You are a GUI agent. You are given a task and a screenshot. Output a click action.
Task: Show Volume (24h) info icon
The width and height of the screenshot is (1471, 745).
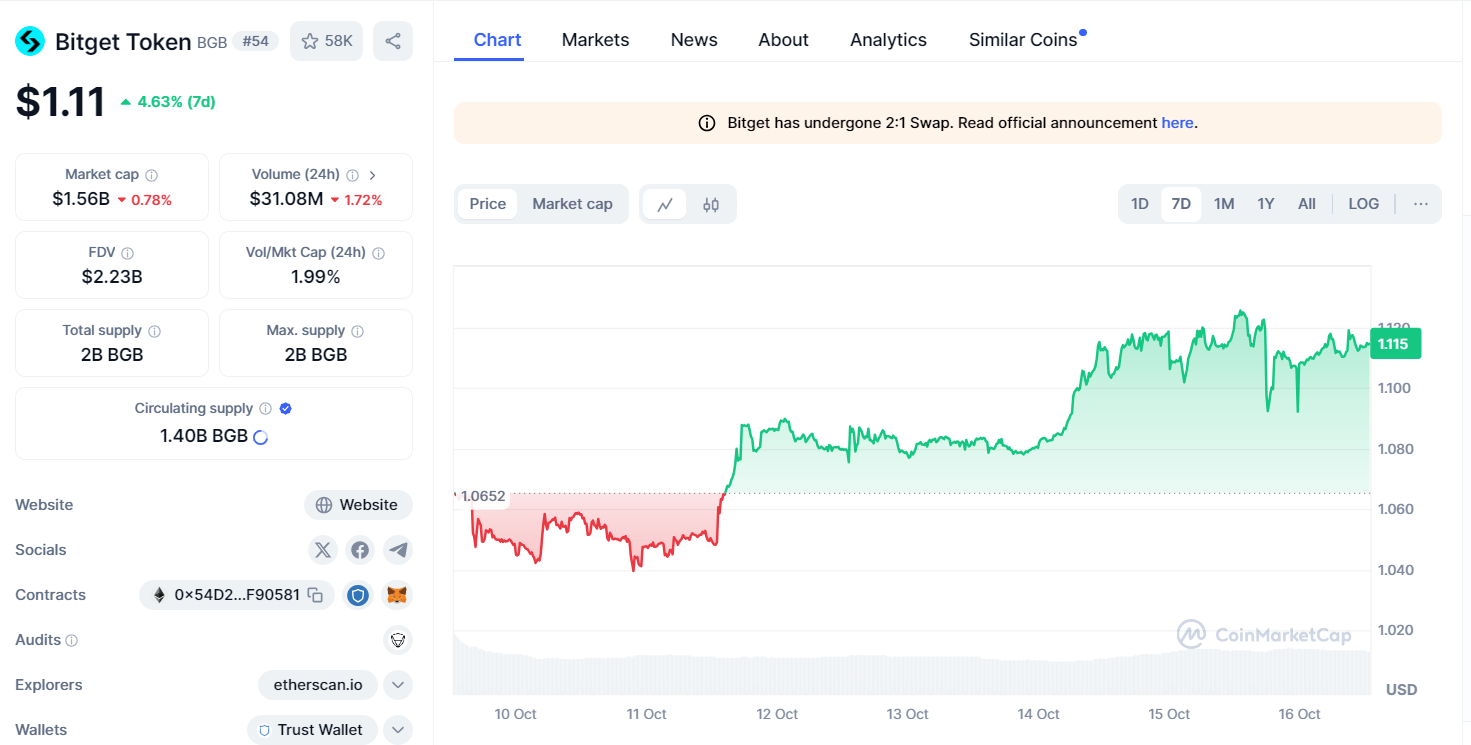(352, 175)
